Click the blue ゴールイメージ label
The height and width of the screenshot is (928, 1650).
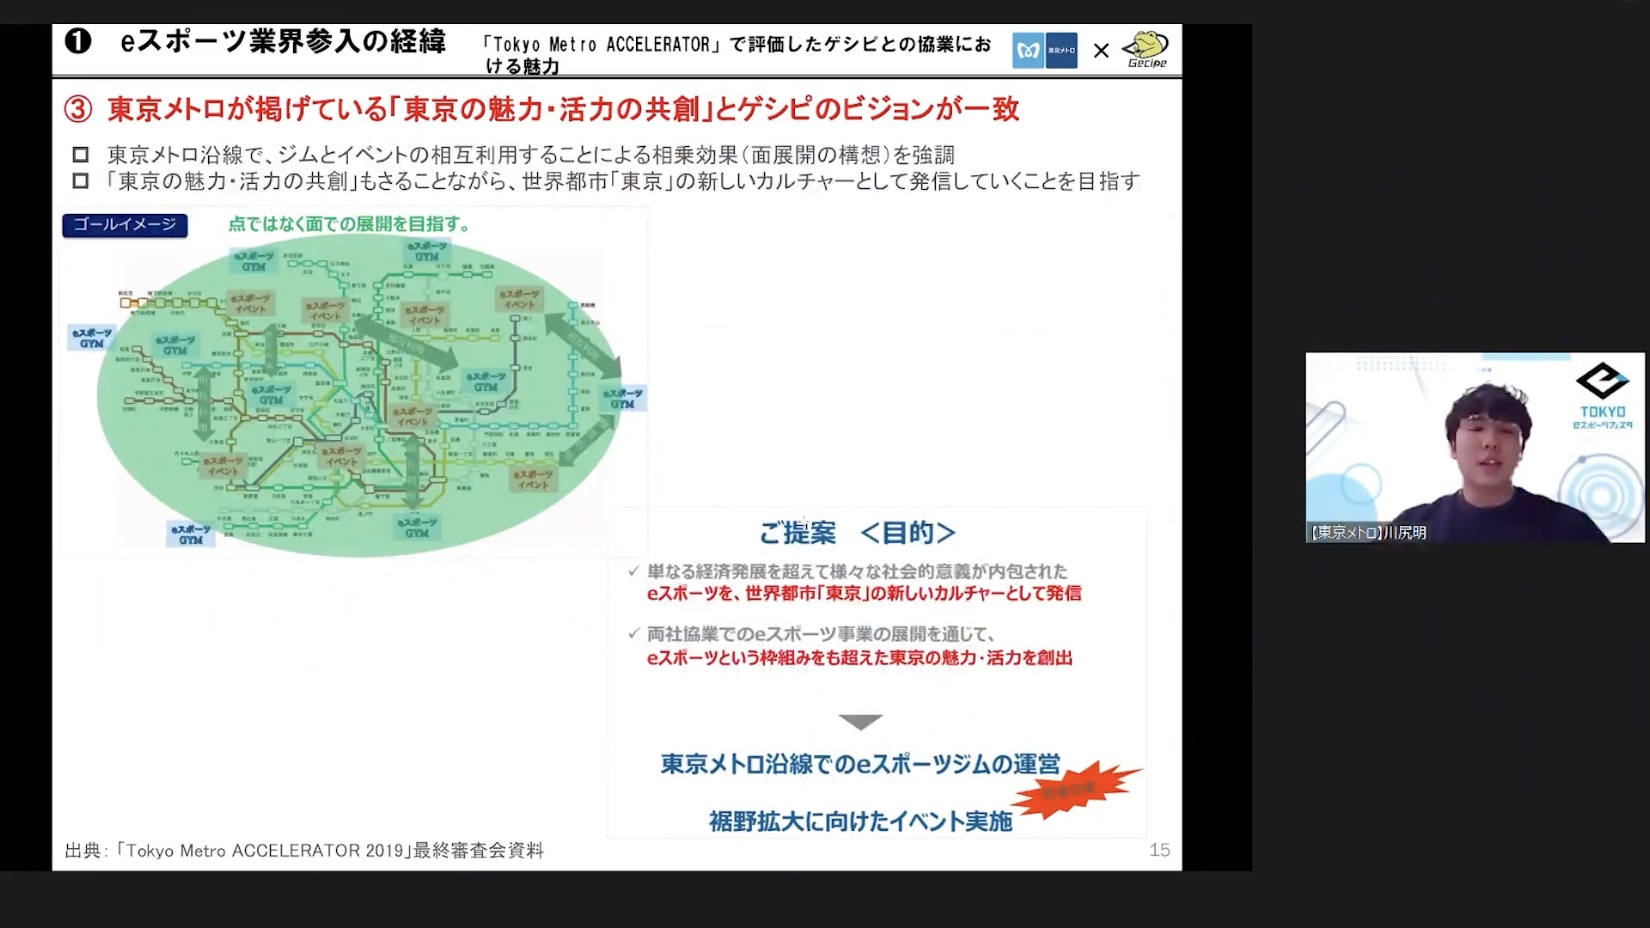click(125, 225)
